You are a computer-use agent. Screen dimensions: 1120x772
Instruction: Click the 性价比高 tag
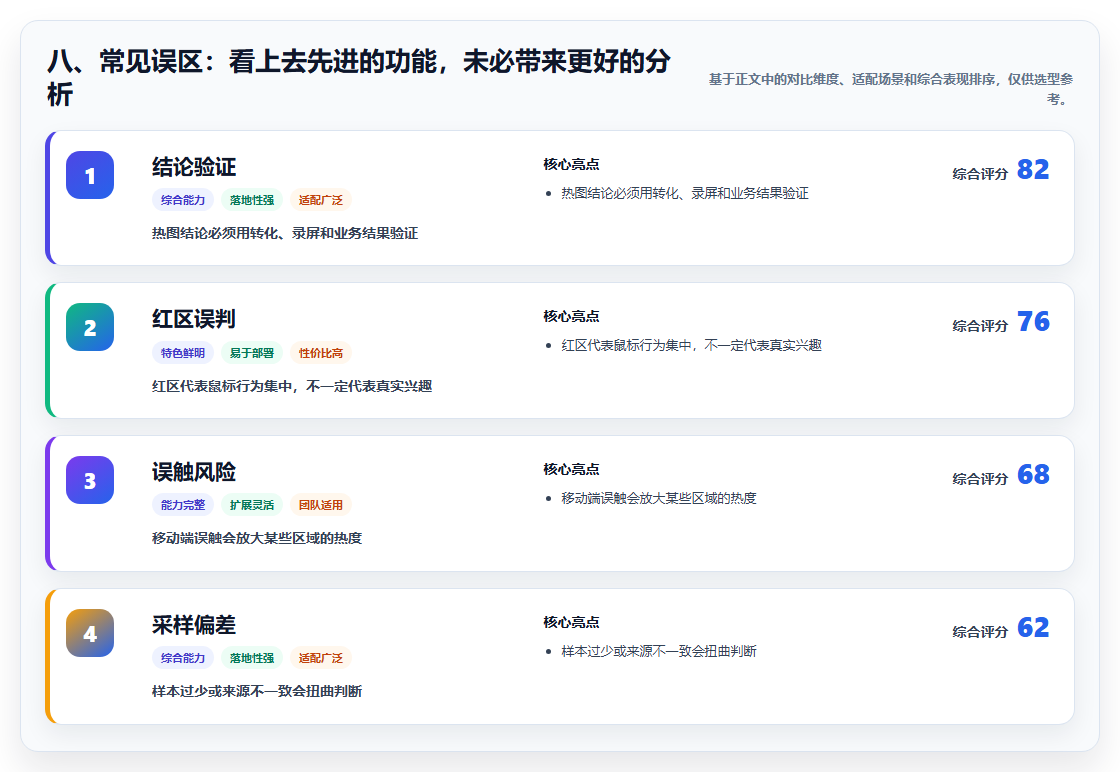click(x=321, y=353)
